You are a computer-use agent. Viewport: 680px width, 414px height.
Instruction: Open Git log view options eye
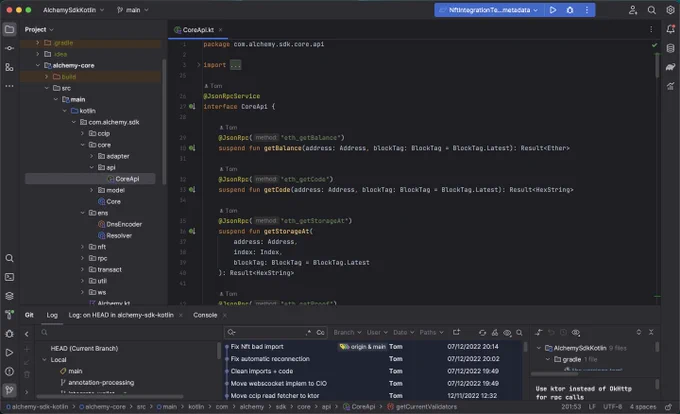click(507, 333)
